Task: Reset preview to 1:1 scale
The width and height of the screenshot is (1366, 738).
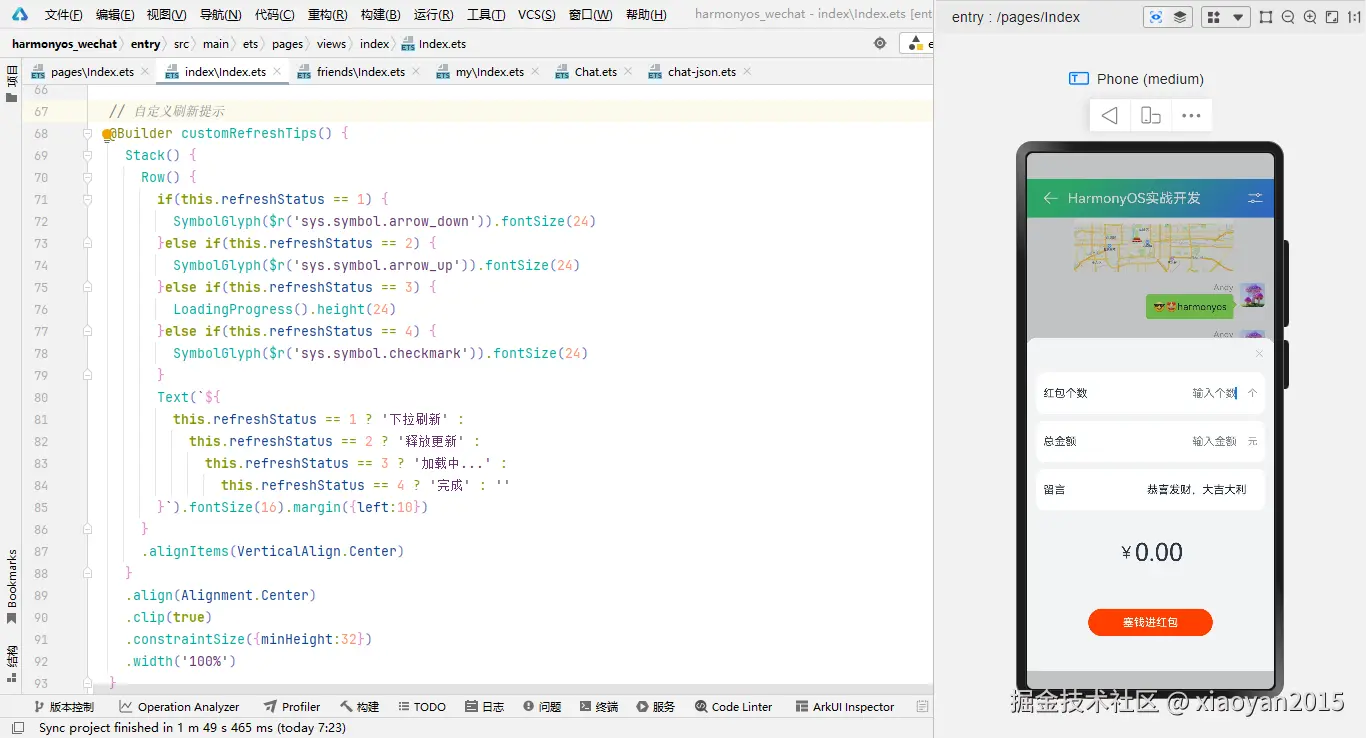Action: click(1354, 17)
